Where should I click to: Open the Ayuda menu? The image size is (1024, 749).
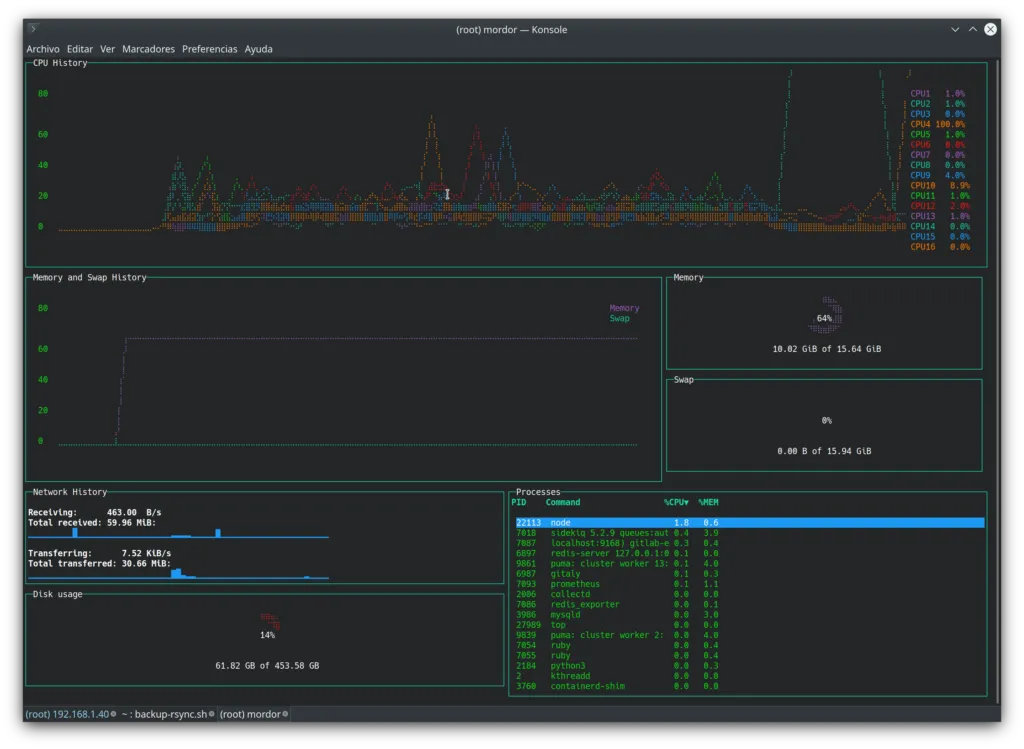coord(259,49)
